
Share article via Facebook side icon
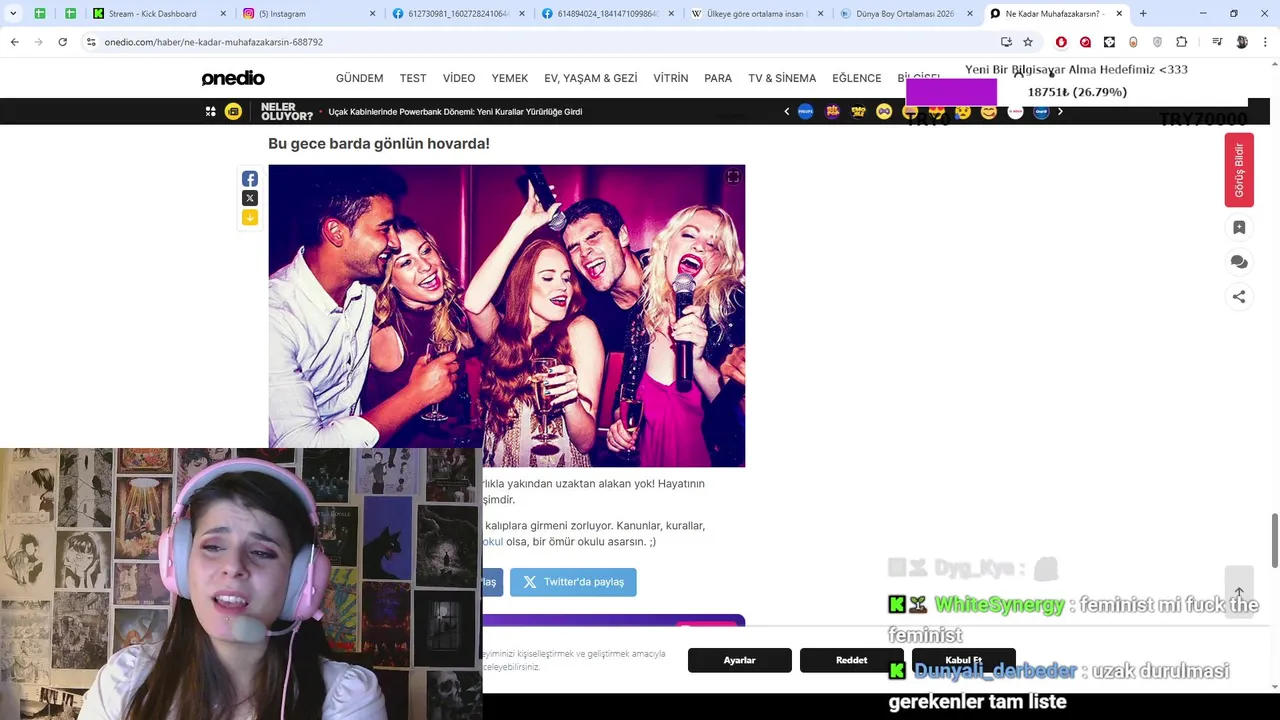click(250, 179)
